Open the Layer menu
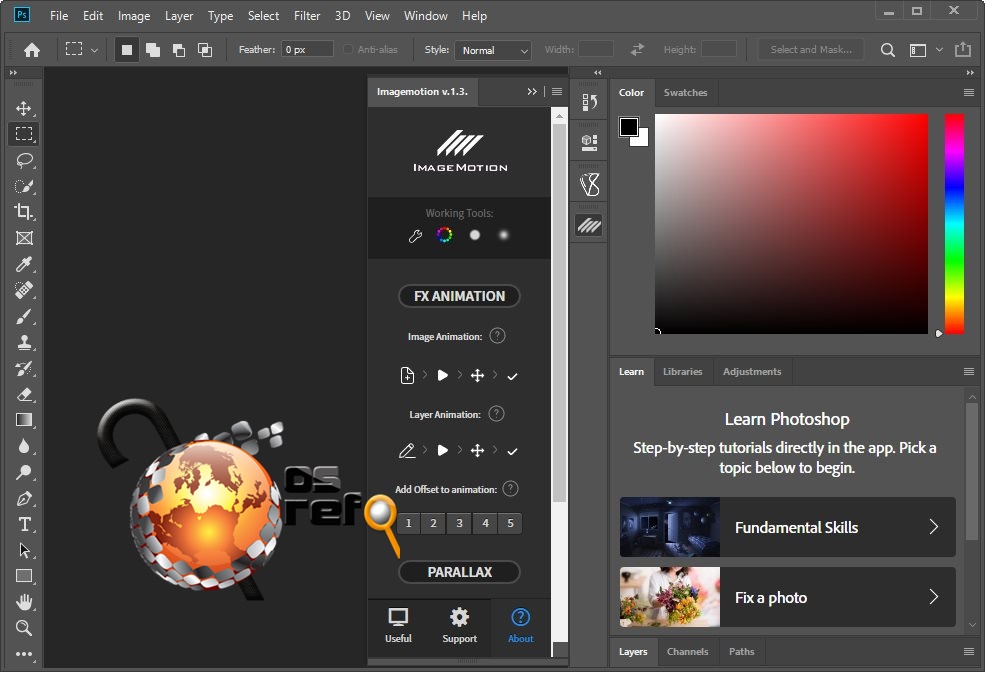This screenshot has width=985, height=673. point(179,16)
